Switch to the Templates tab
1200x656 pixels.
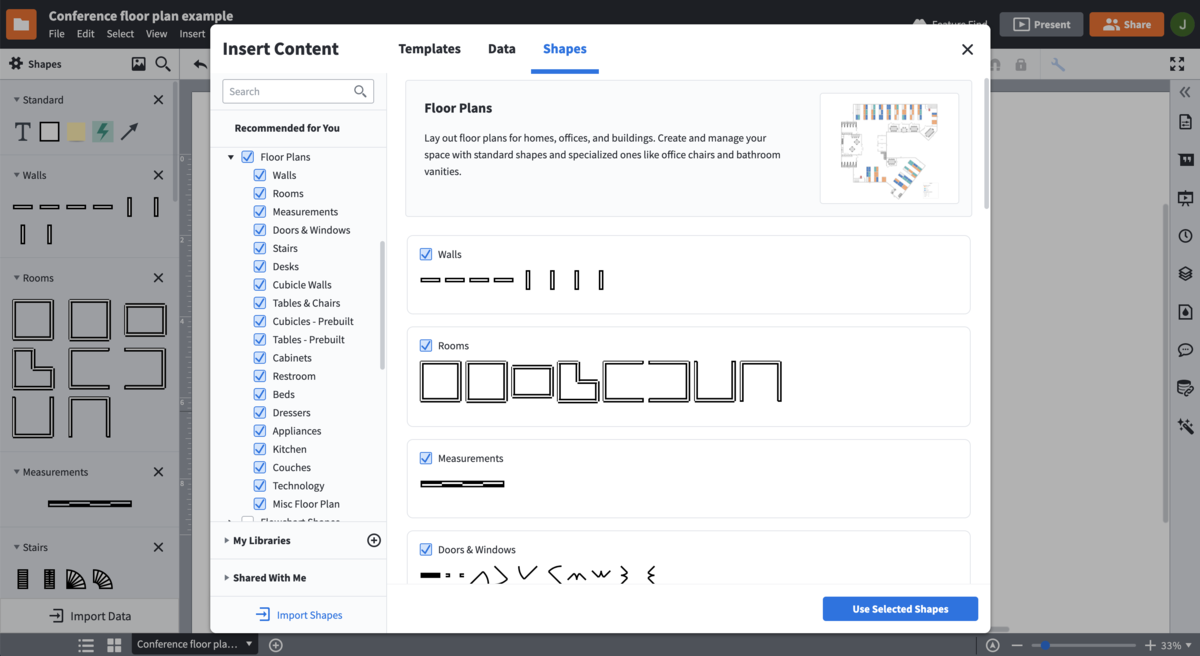click(429, 48)
